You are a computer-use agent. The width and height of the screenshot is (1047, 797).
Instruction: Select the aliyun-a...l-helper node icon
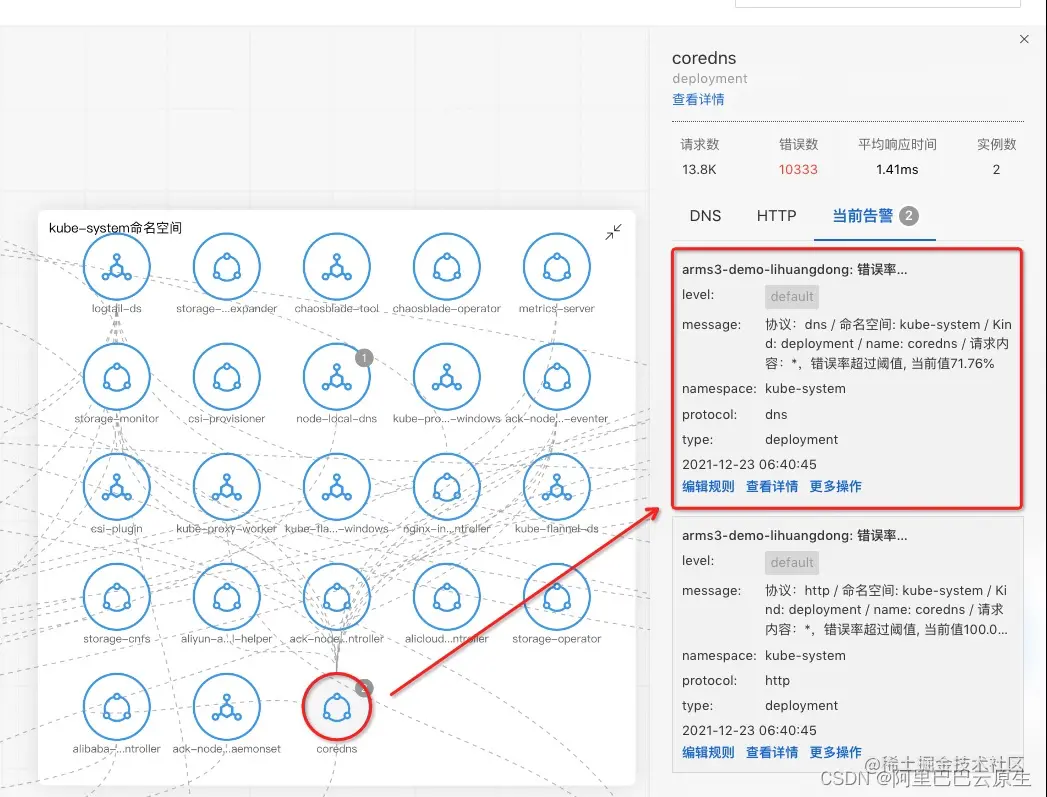coord(226,597)
